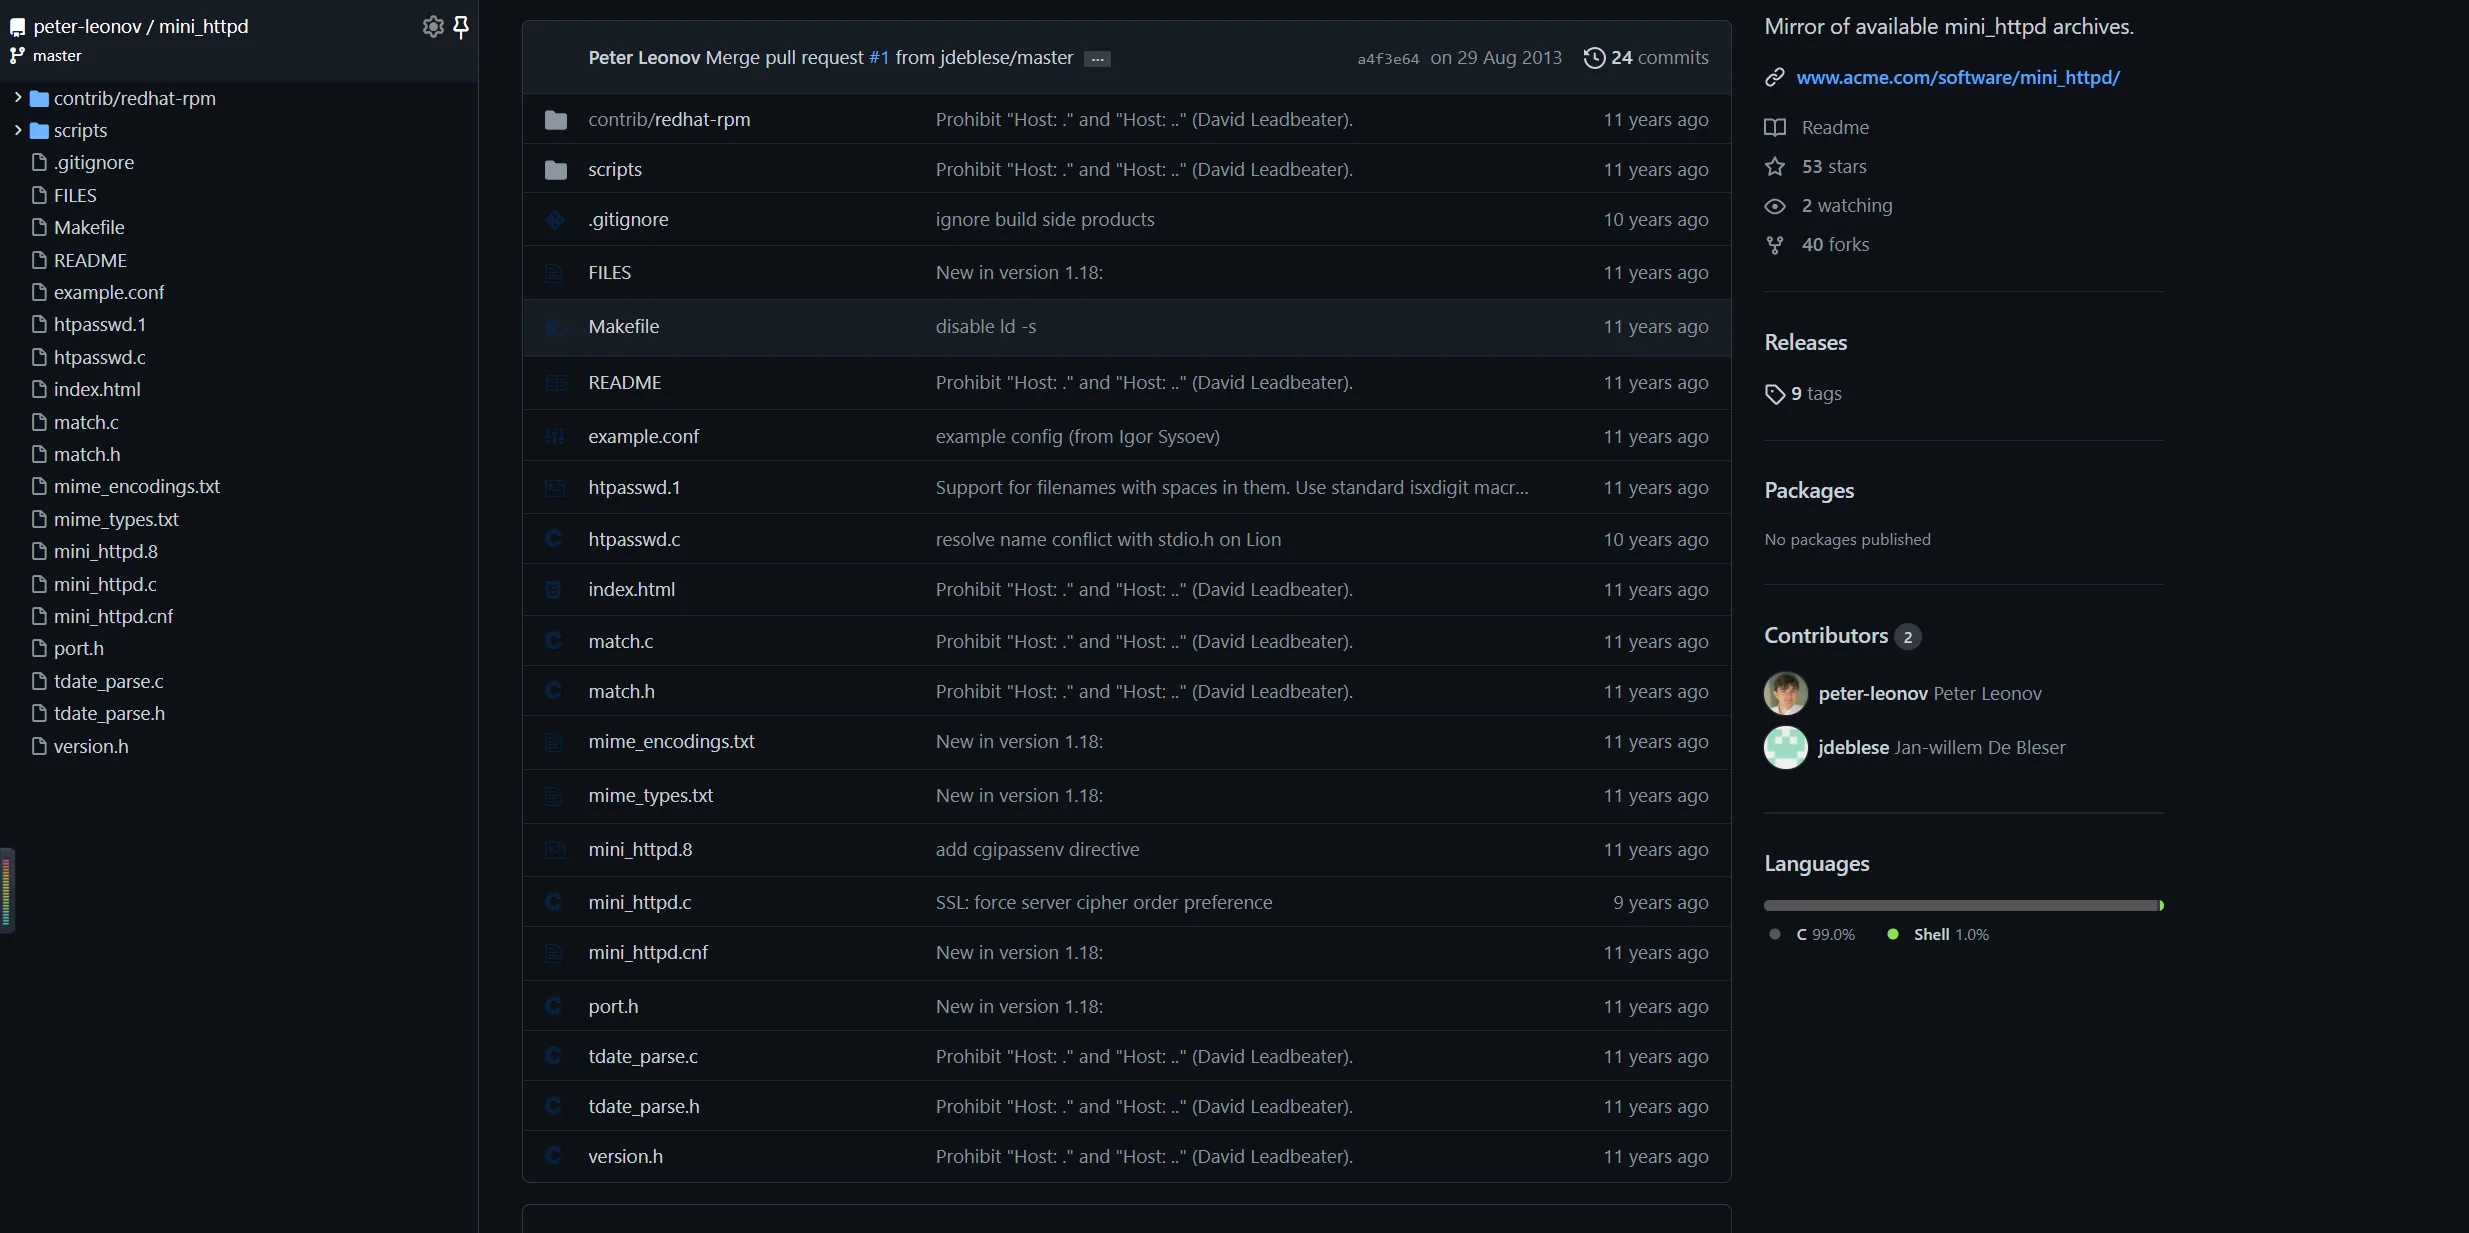This screenshot has width=2469, height=1233.
Task: Toggle the pin sidebar icon
Action: tap(461, 27)
